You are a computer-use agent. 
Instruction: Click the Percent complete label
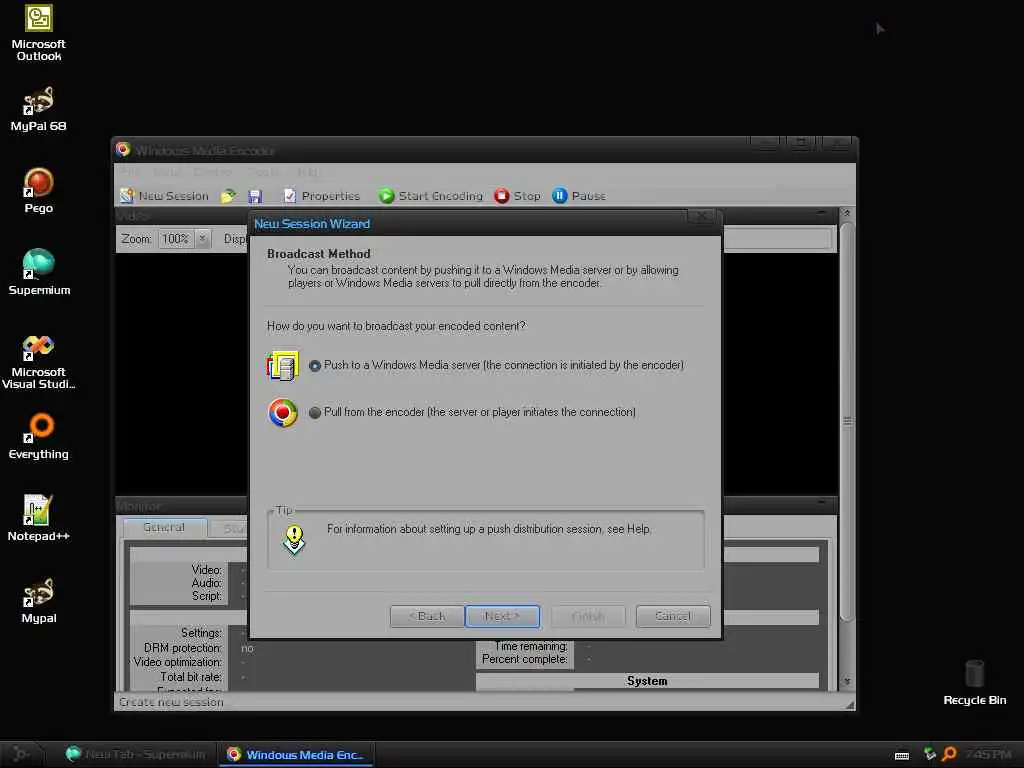(524, 659)
